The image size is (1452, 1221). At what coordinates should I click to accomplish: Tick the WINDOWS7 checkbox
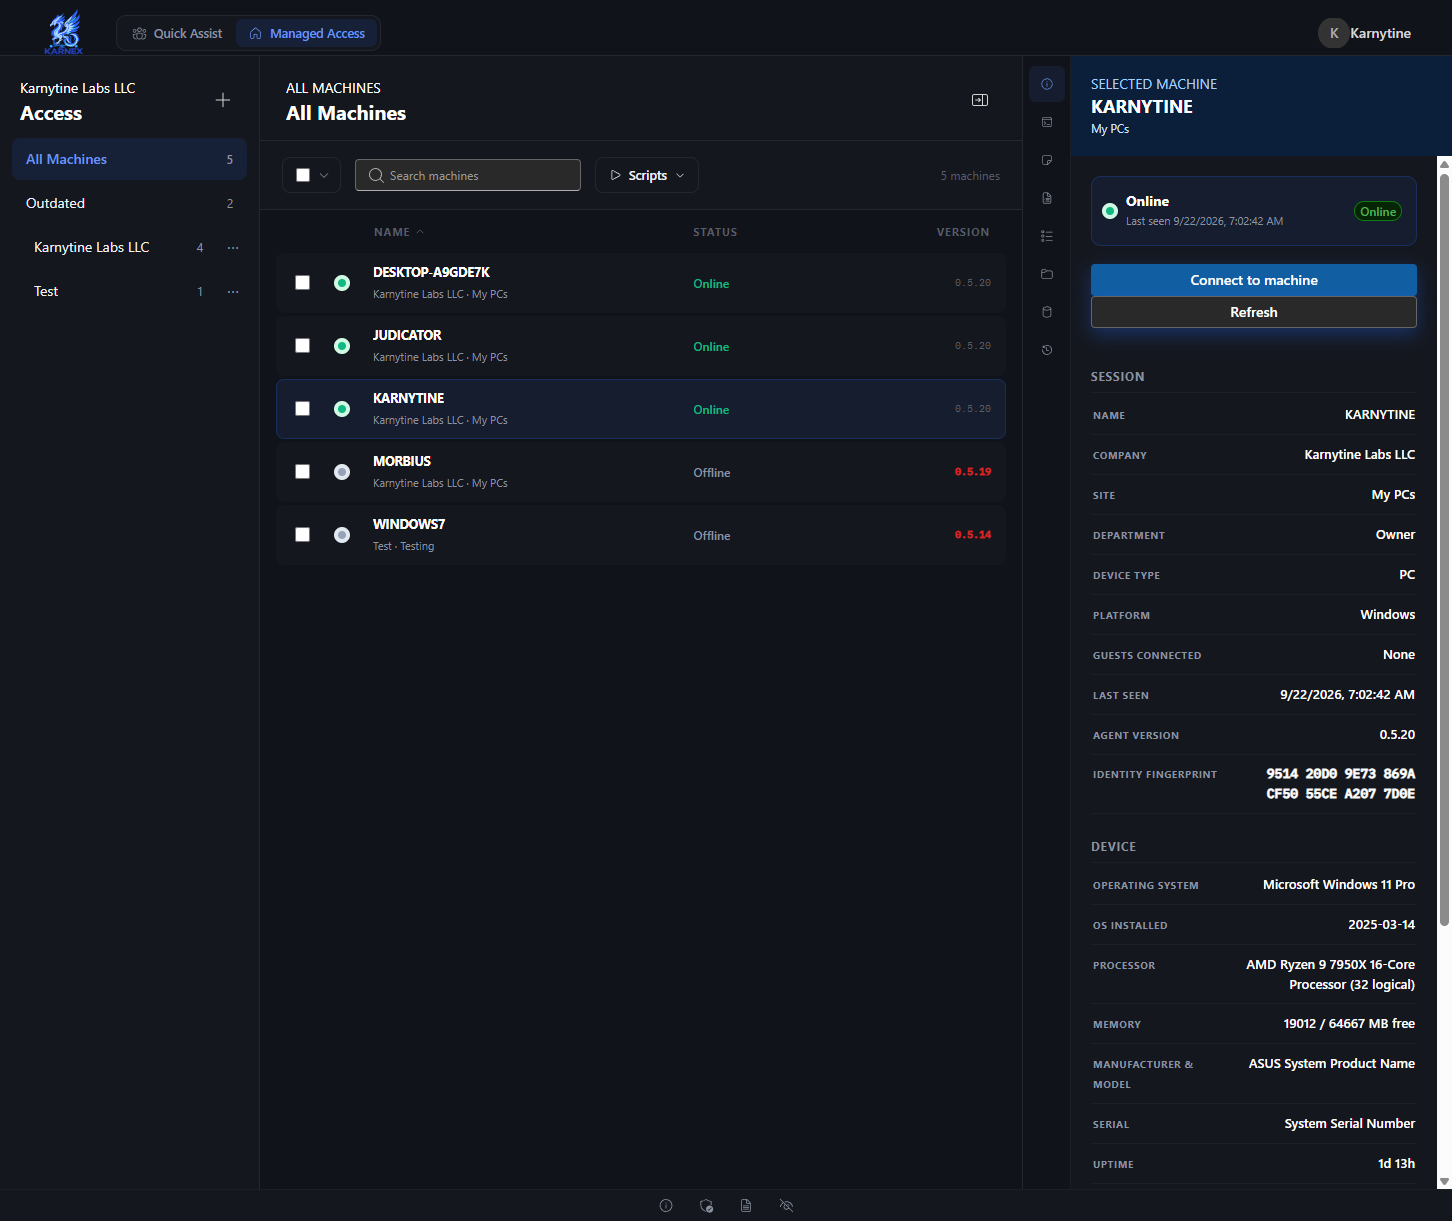pos(302,535)
